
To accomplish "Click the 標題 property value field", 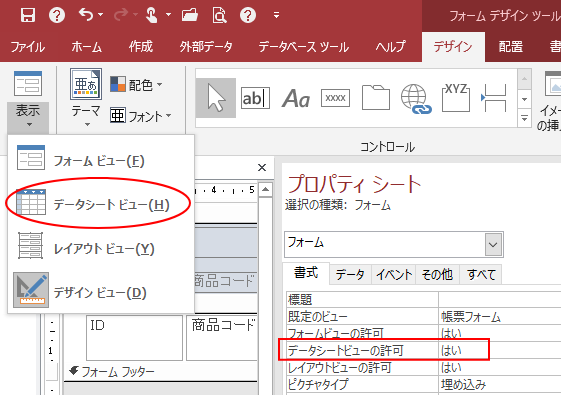I will click(500, 299).
